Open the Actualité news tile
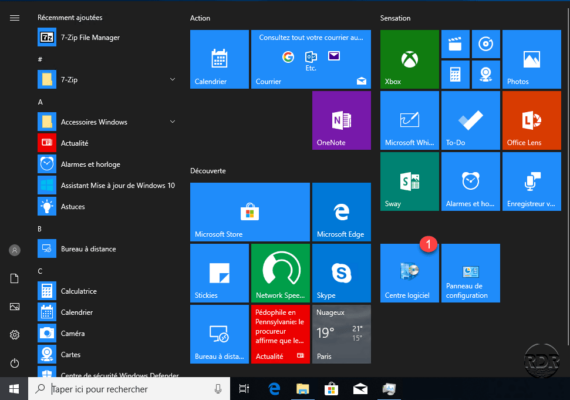570x400 pixels. (280, 334)
